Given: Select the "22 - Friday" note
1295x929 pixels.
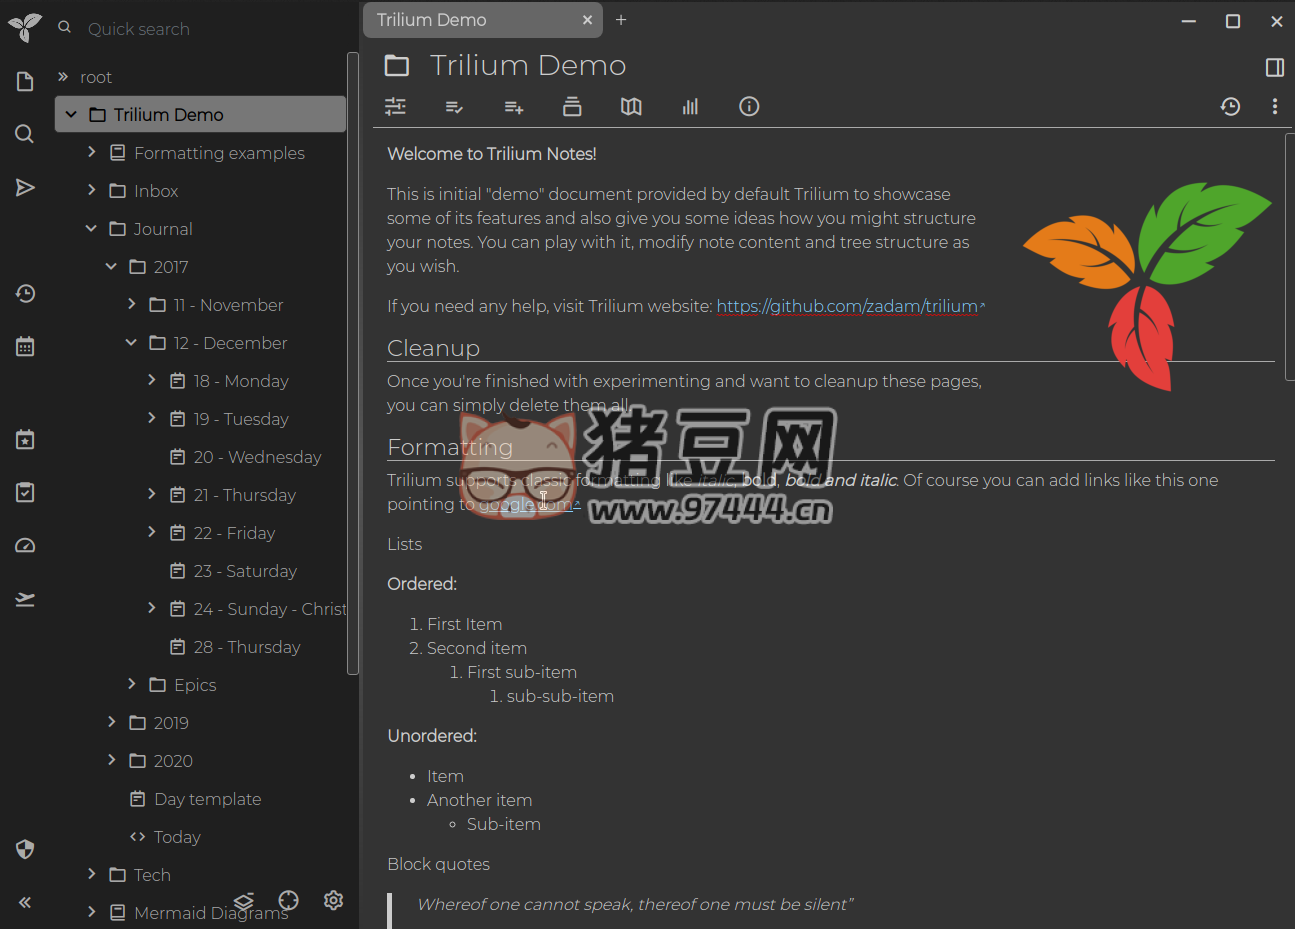Looking at the screenshot, I should pyautogui.click(x=234, y=533).
